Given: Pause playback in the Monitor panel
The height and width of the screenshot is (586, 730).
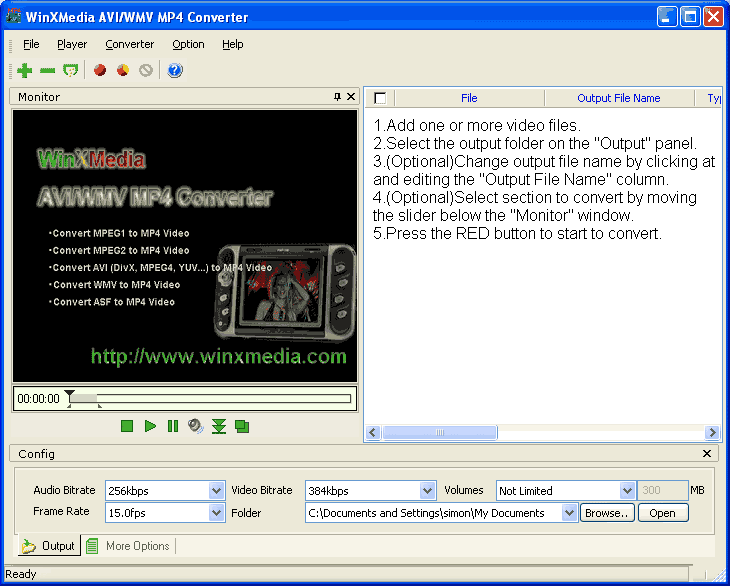Looking at the screenshot, I should pyautogui.click(x=173, y=426).
